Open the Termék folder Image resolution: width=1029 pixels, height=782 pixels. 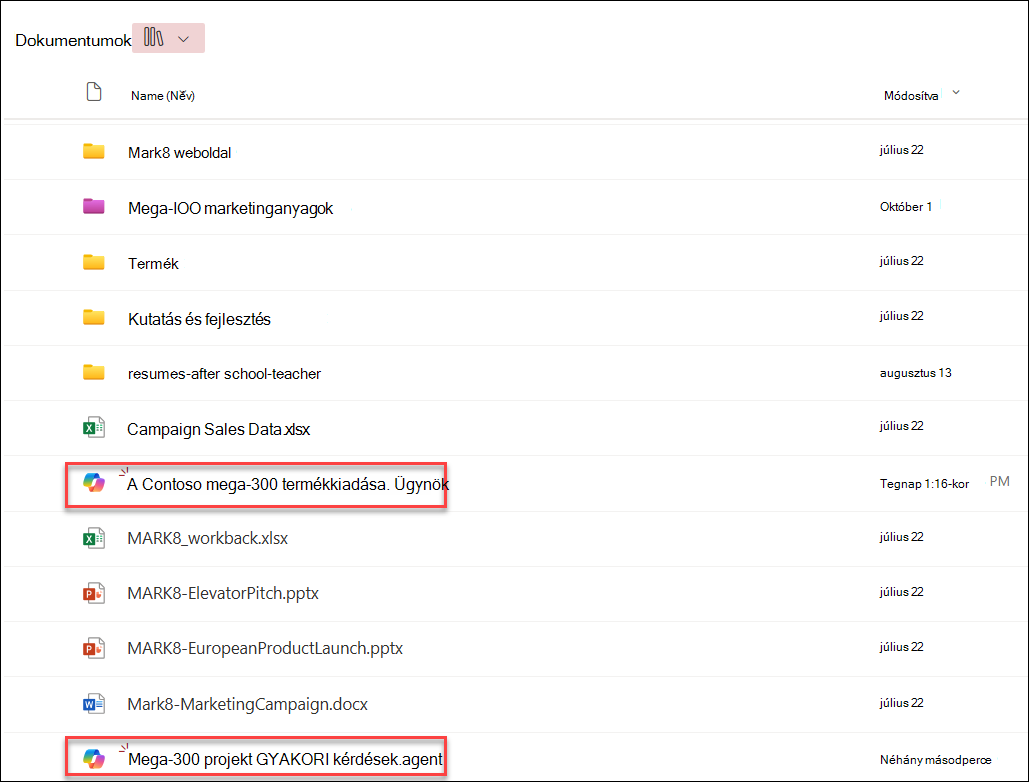point(153,264)
